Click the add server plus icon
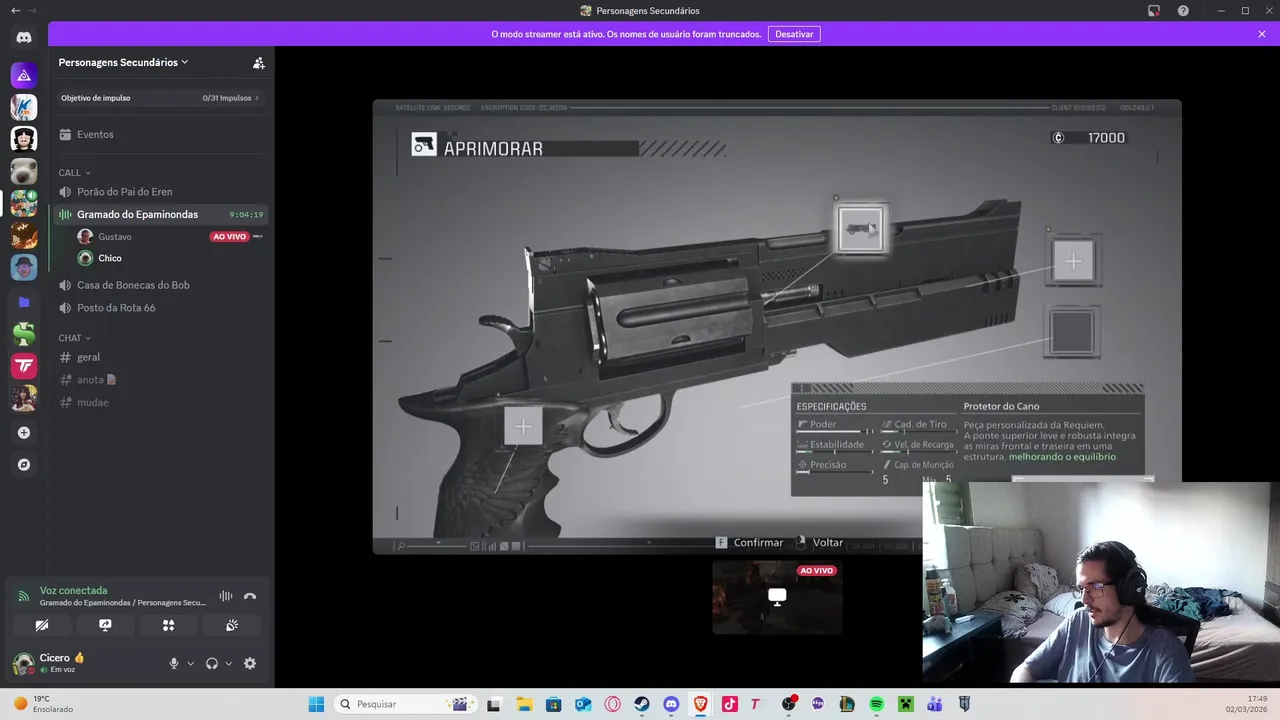The image size is (1280, 720). coord(24,433)
